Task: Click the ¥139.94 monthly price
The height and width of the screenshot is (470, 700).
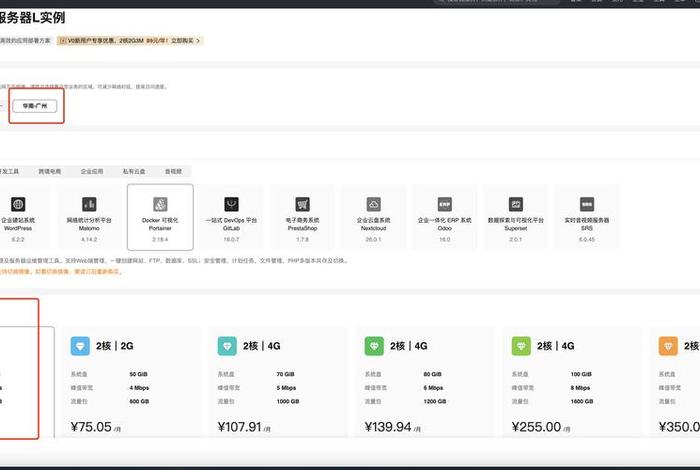Action: point(392,427)
